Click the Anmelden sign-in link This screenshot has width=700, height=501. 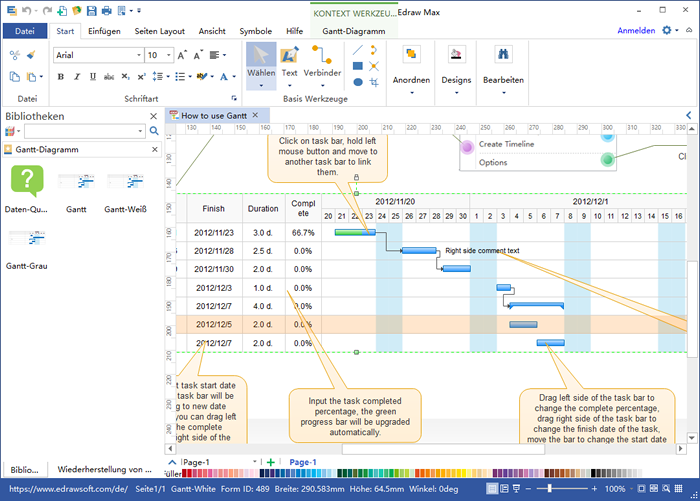[x=636, y=31]
